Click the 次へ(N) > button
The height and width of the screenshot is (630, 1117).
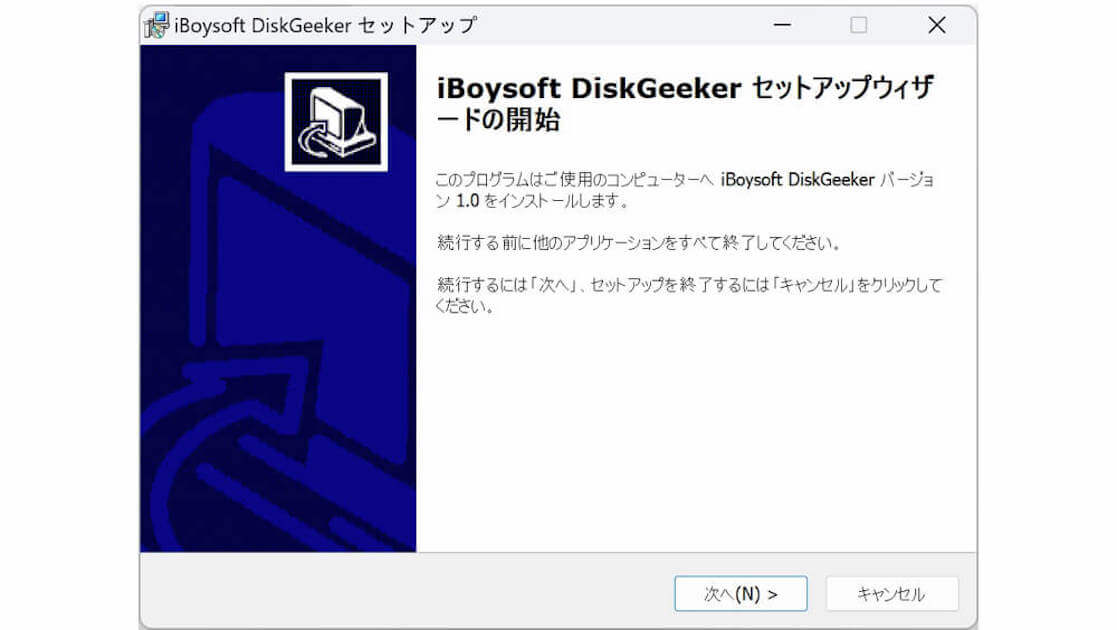point(740,593)
